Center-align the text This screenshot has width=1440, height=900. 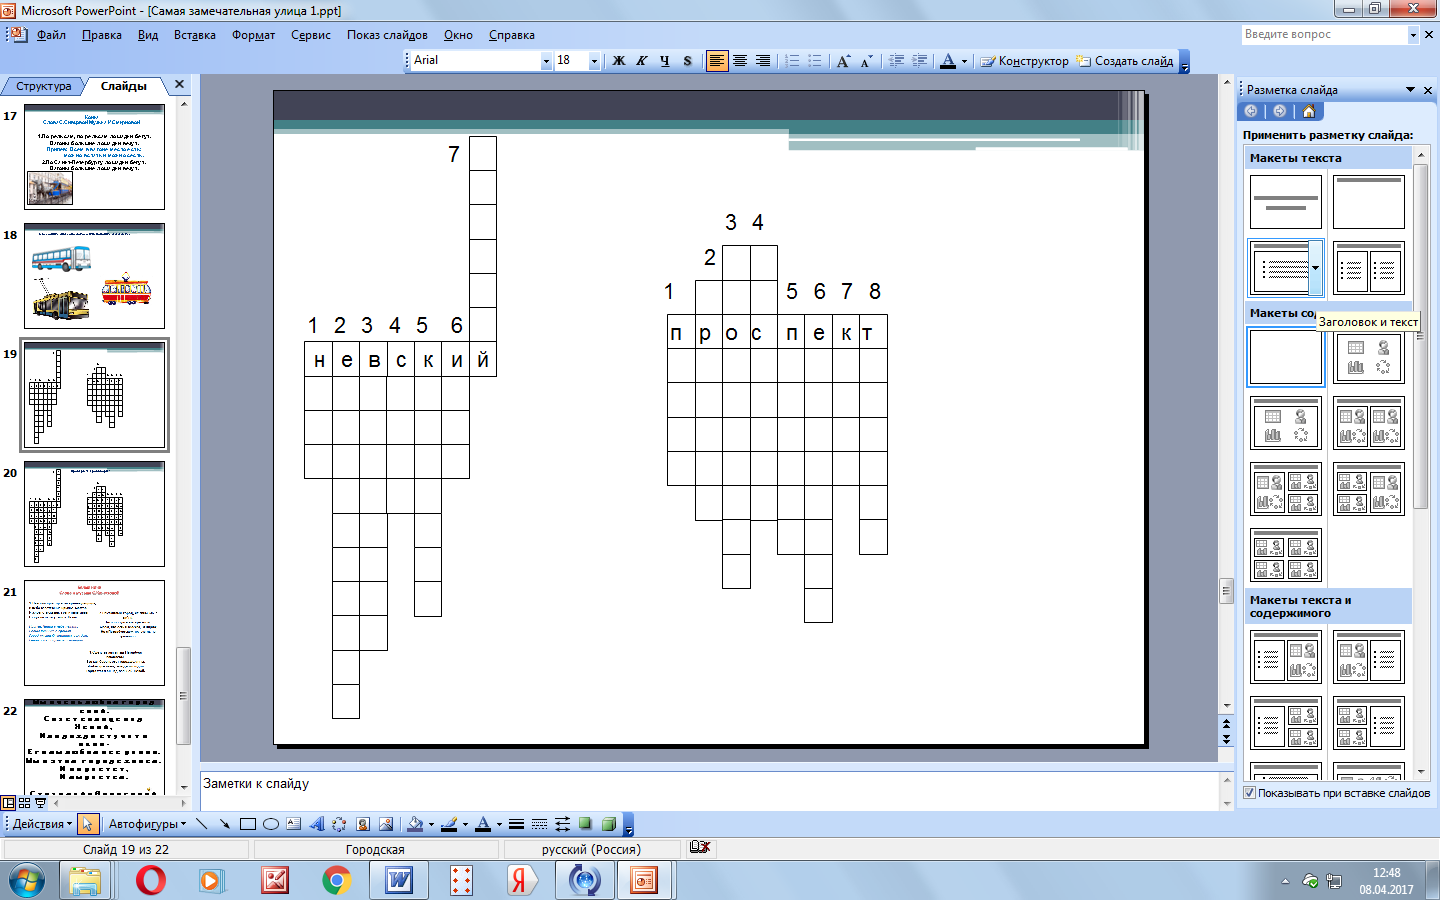tap(740, 61)
